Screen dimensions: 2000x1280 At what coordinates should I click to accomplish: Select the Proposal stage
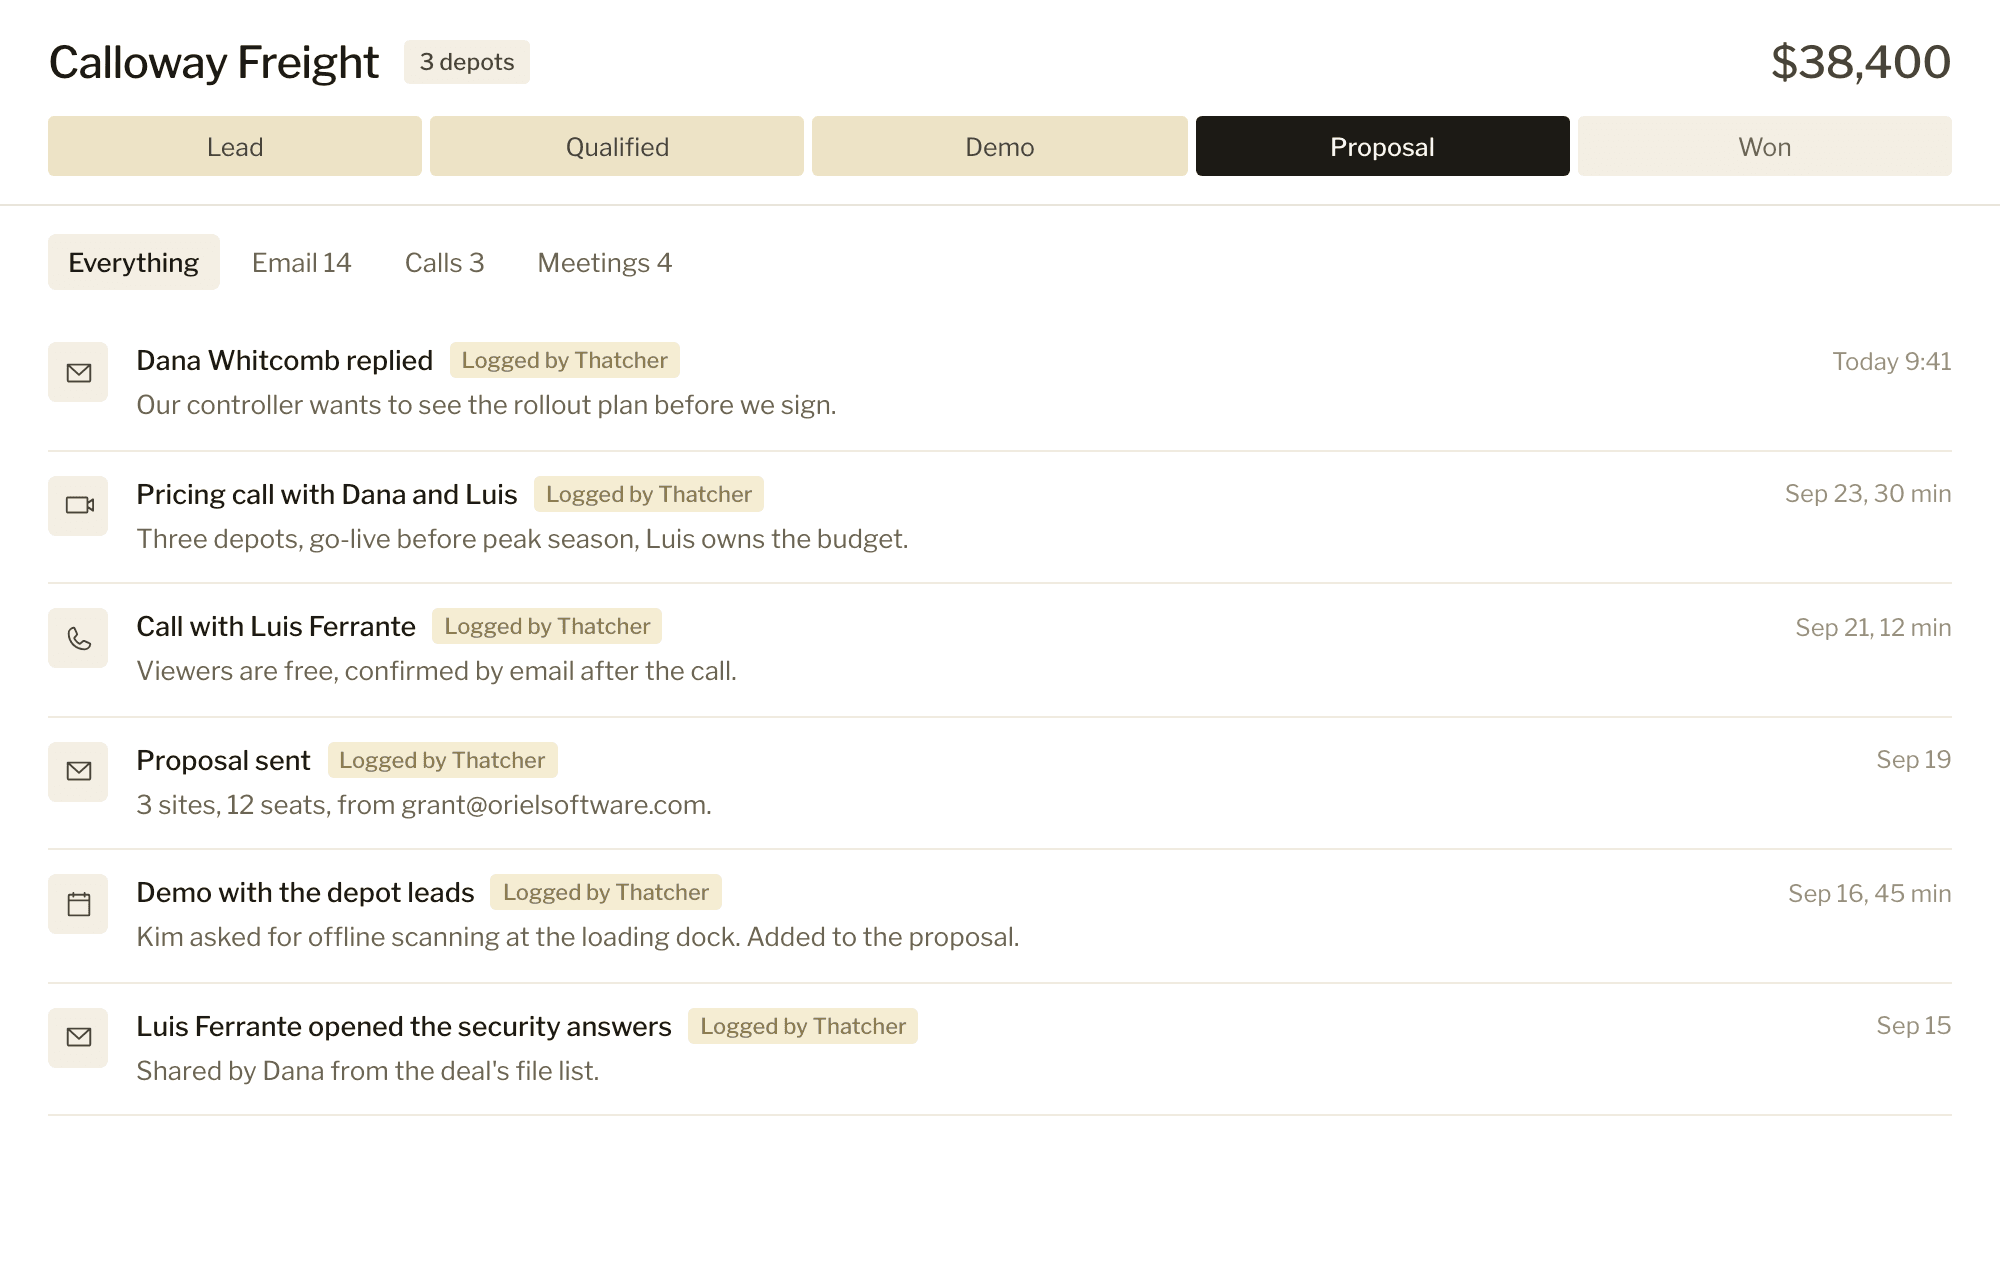(1382, 146)
